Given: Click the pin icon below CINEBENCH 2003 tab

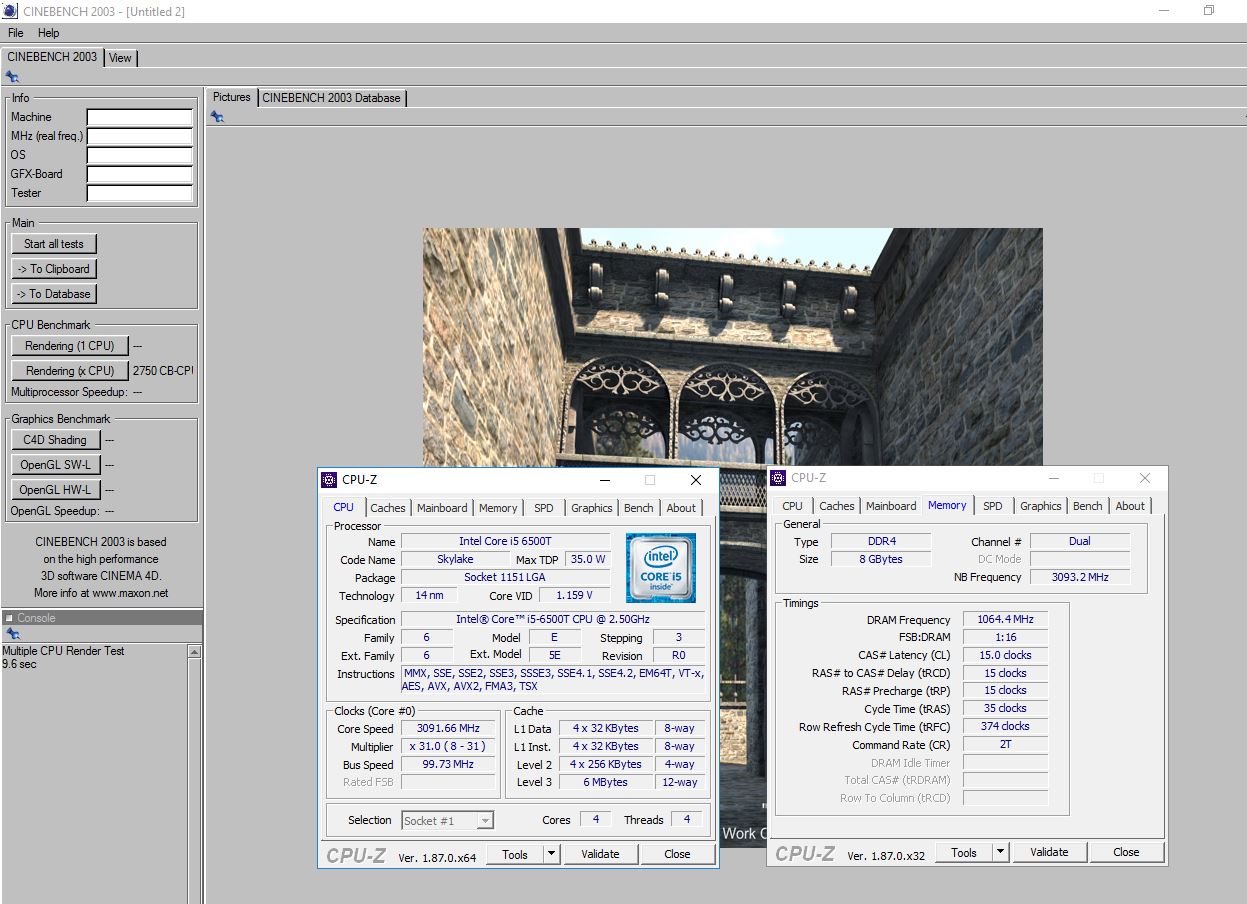Looking at the screenshot, I should (12, 76).
